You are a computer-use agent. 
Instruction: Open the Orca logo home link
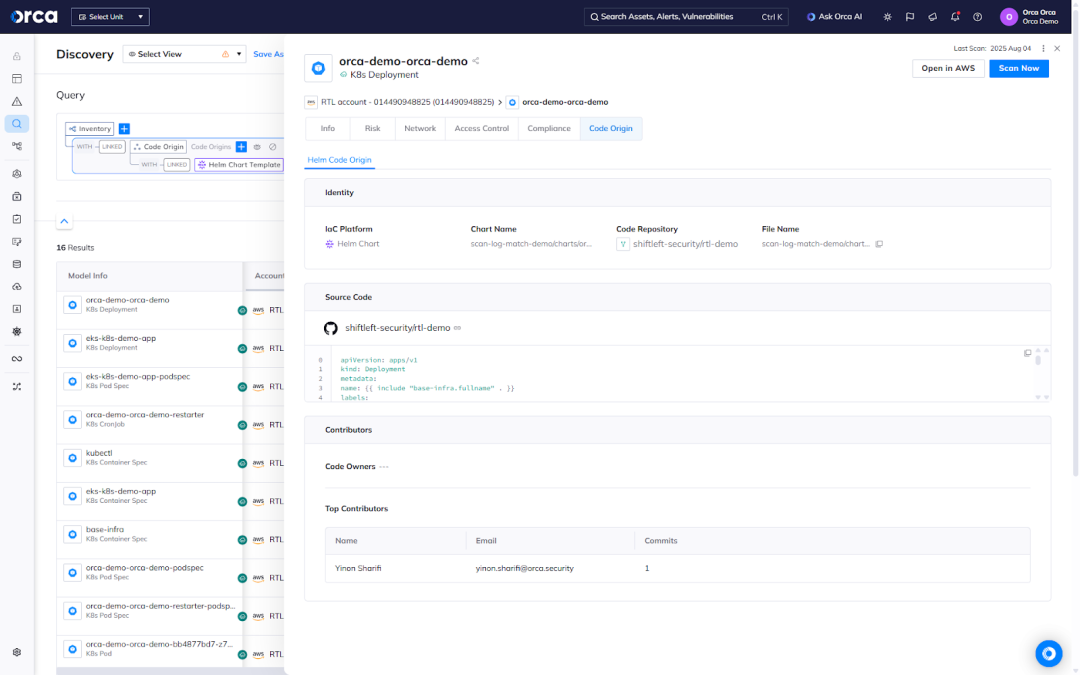click(34, 17)
